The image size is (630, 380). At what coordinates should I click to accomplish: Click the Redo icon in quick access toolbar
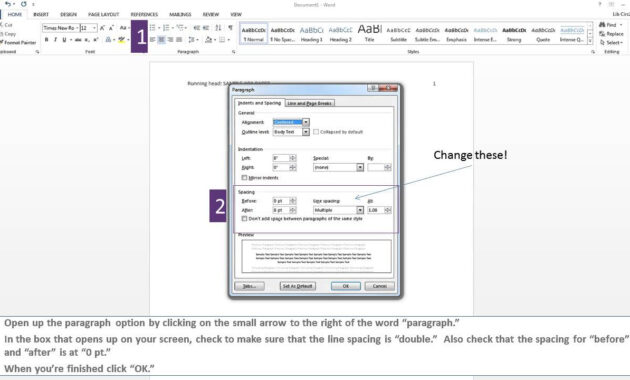tap(23, 4)
